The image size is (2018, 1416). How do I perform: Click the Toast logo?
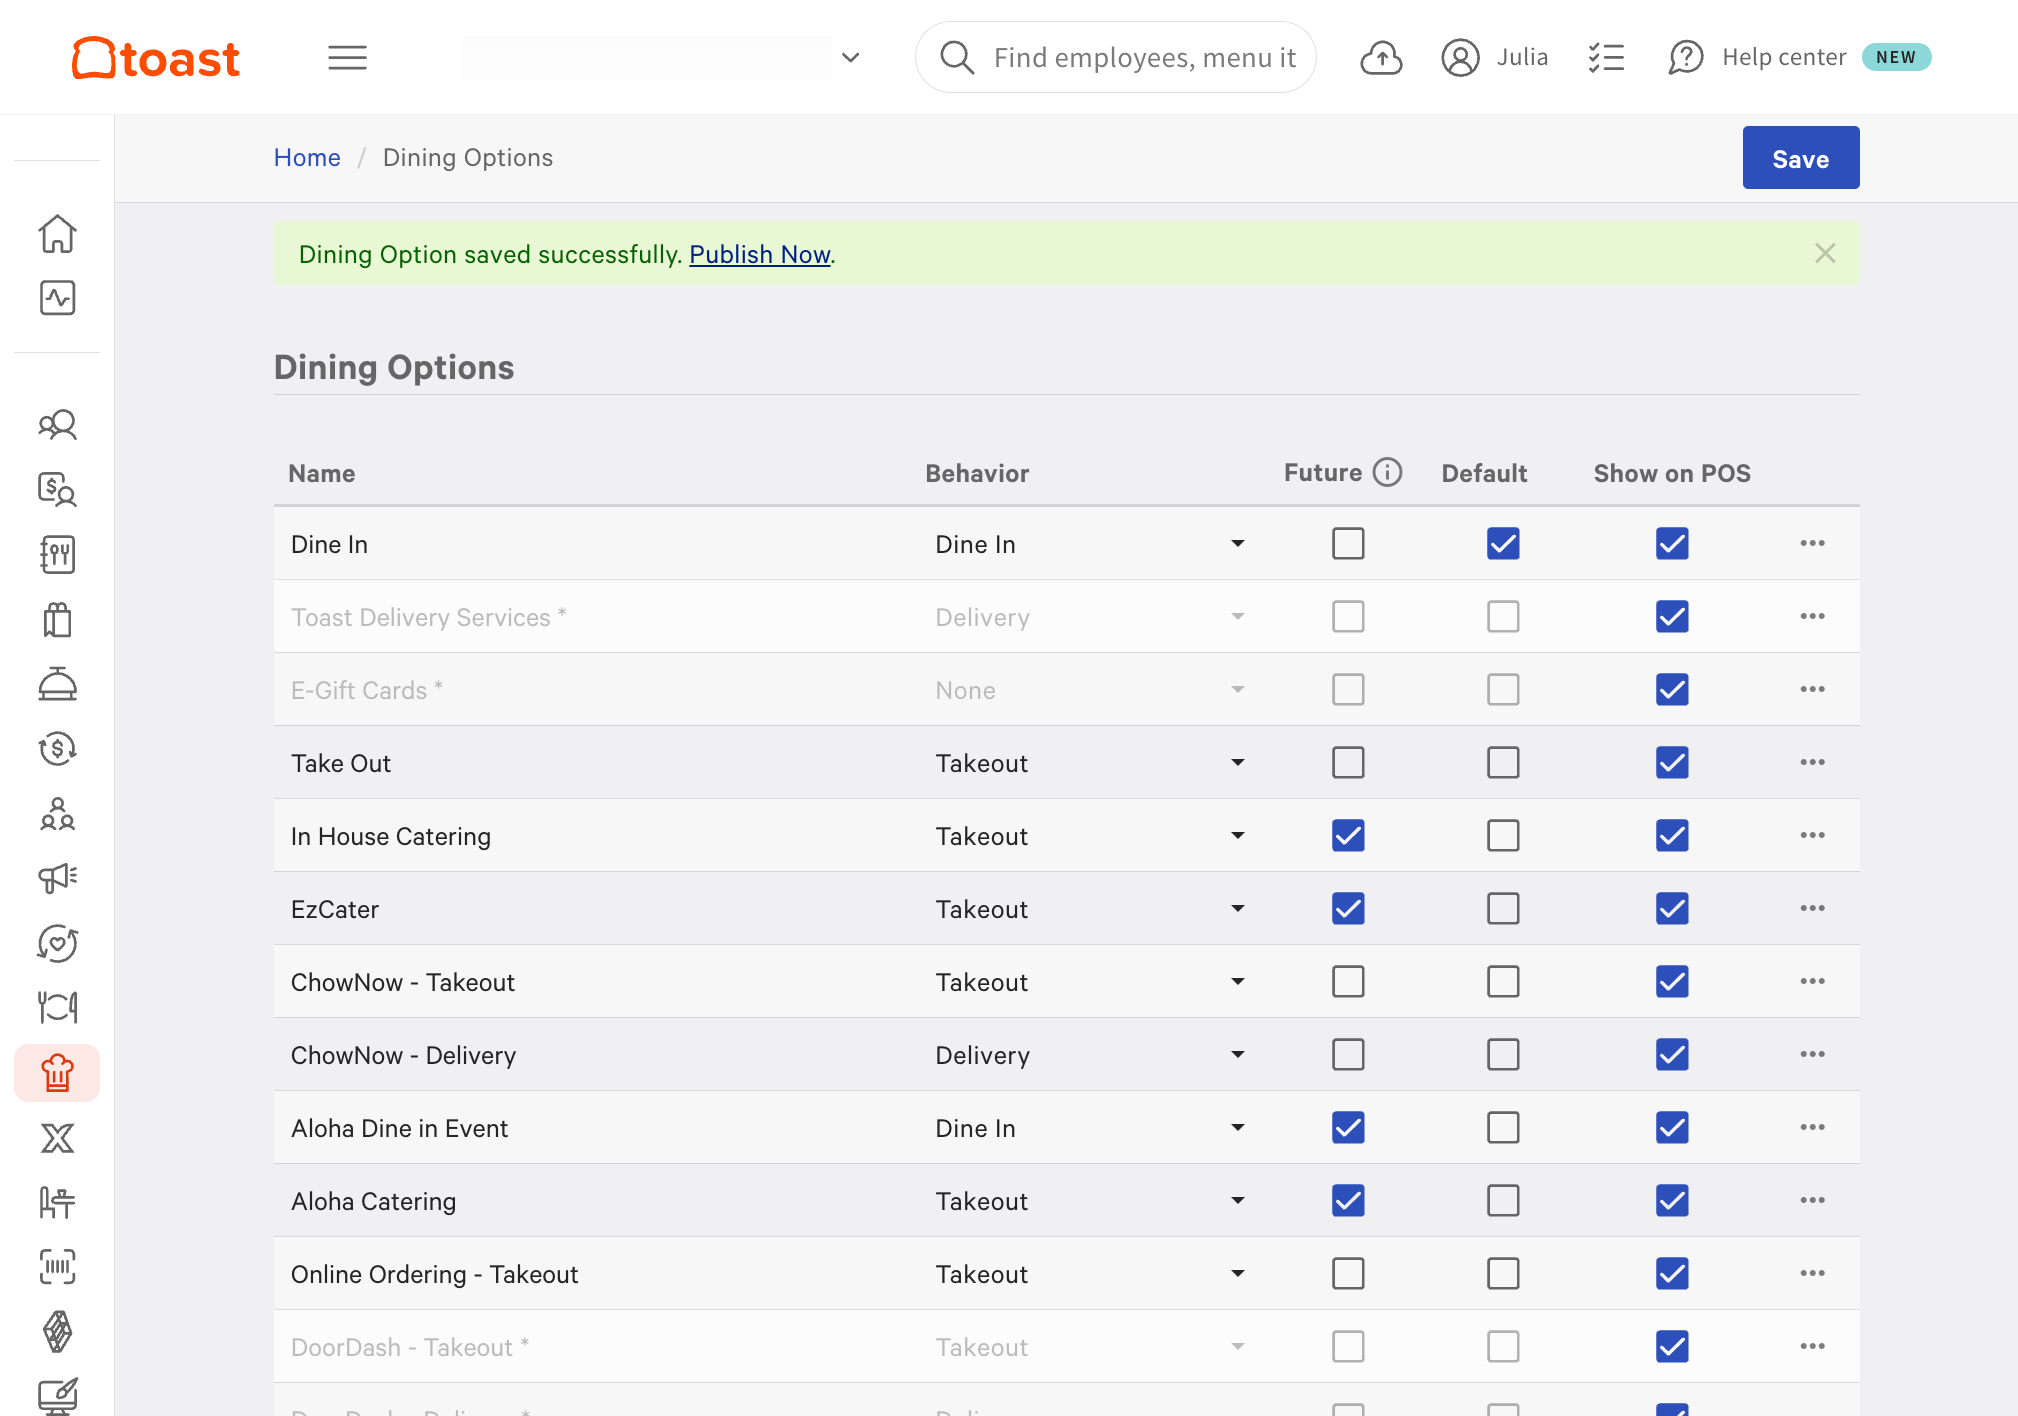pos(156,58)
